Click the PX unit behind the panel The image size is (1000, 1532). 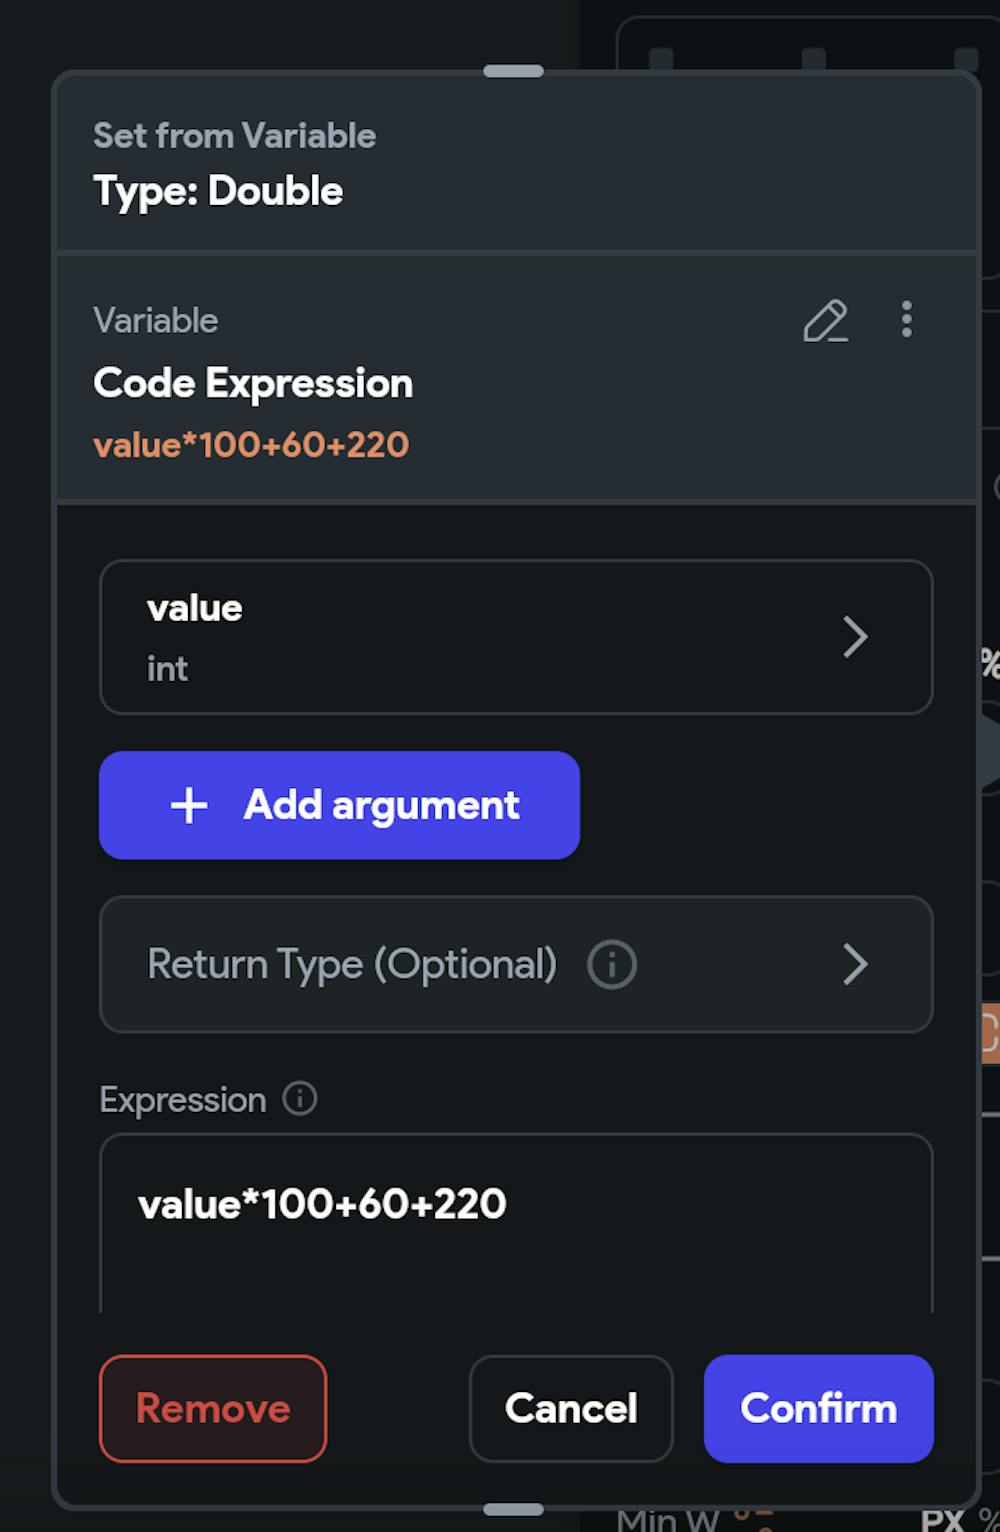coord(942,1519)
